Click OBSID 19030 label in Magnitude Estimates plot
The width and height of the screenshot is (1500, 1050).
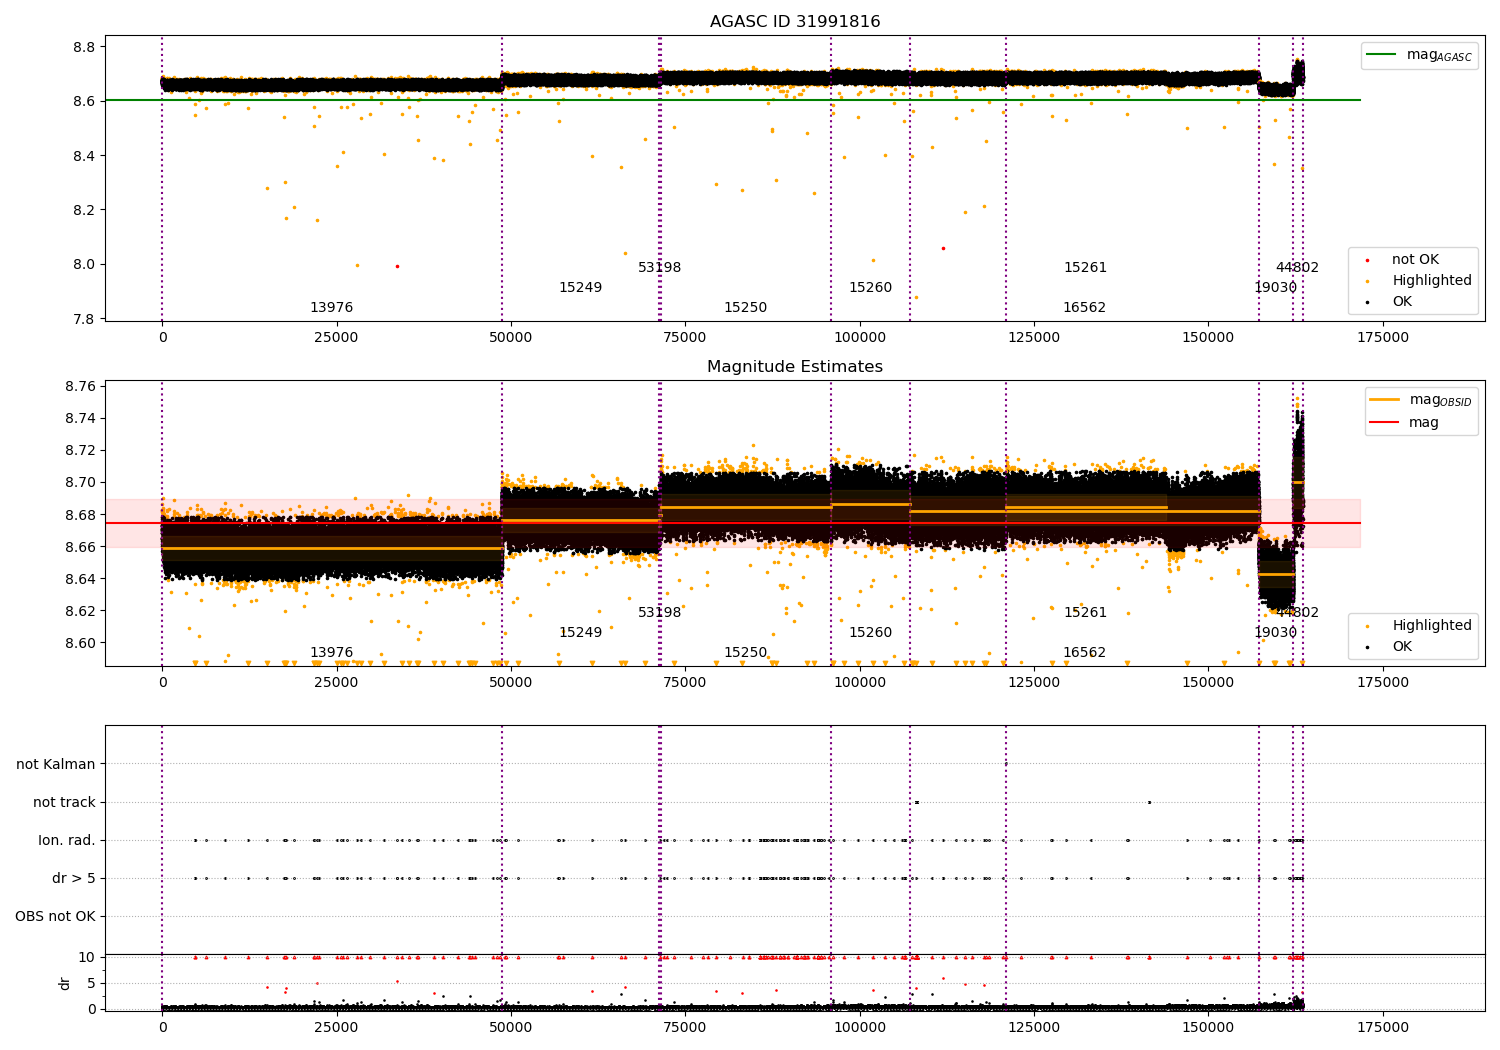1275,633
